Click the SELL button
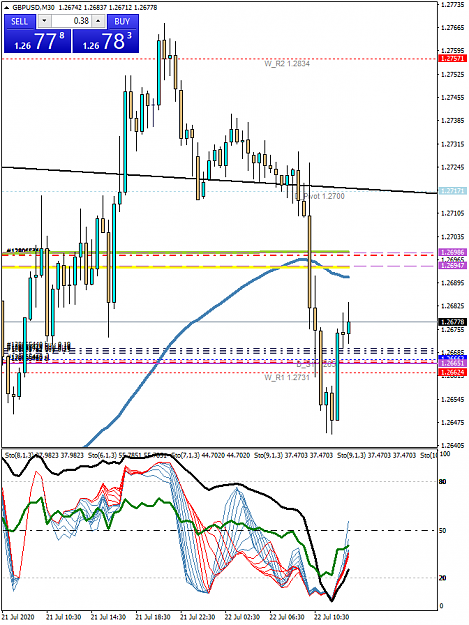 click(20, 22)
